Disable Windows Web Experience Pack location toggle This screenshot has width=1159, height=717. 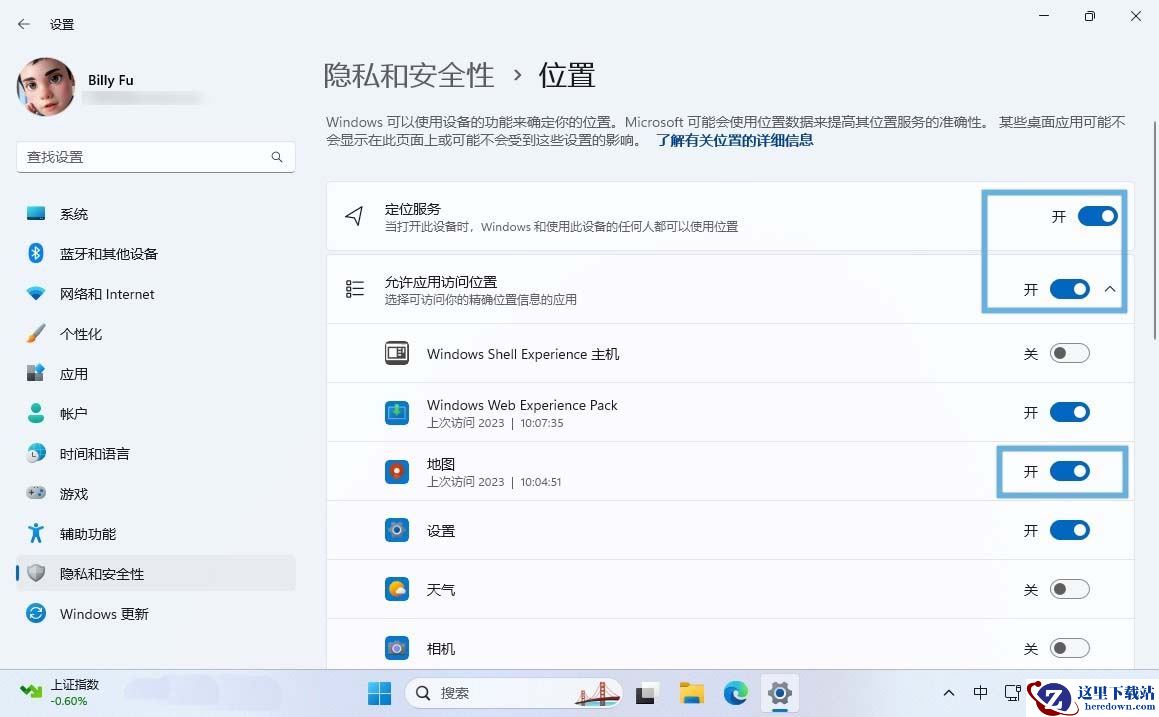coord(1070,412)
